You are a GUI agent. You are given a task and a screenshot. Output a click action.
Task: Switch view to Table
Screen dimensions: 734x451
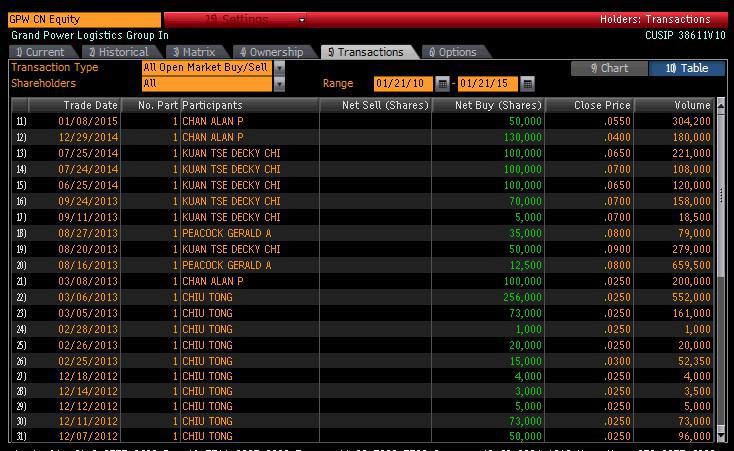687,68
